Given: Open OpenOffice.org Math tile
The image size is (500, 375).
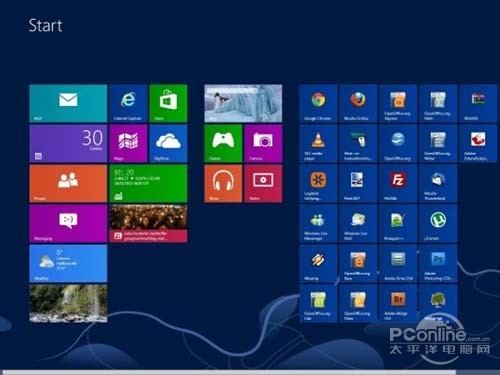Looking at the screenshot, I should [438, 103].
